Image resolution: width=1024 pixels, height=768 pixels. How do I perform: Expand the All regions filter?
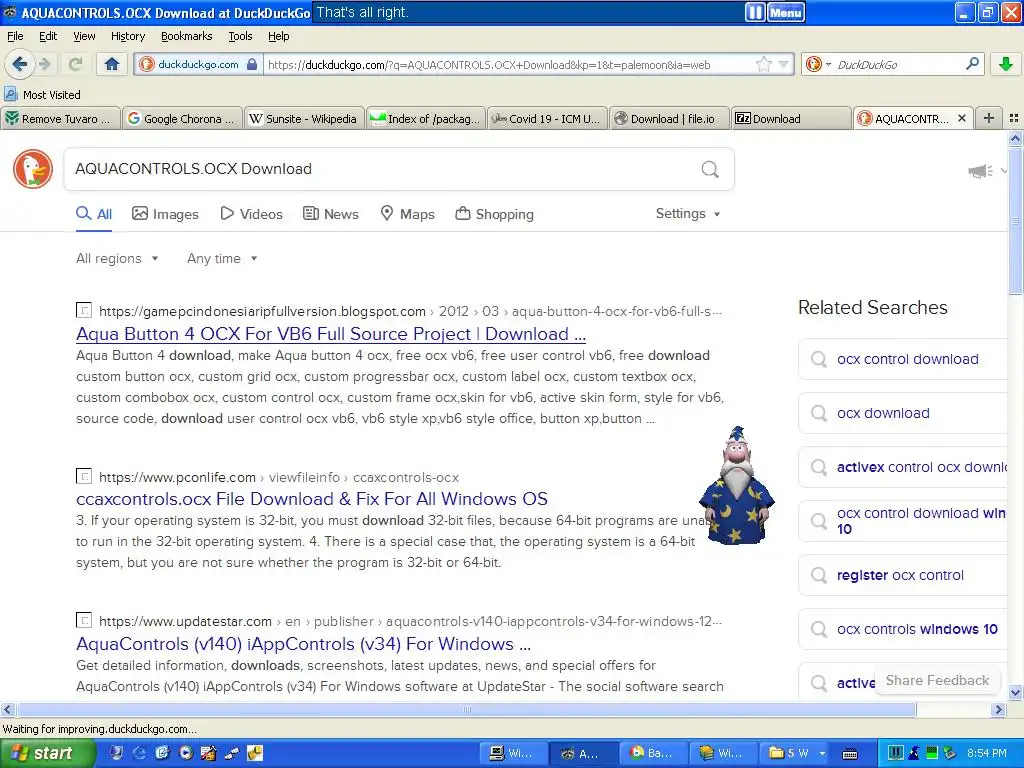[x=117, y=258]
